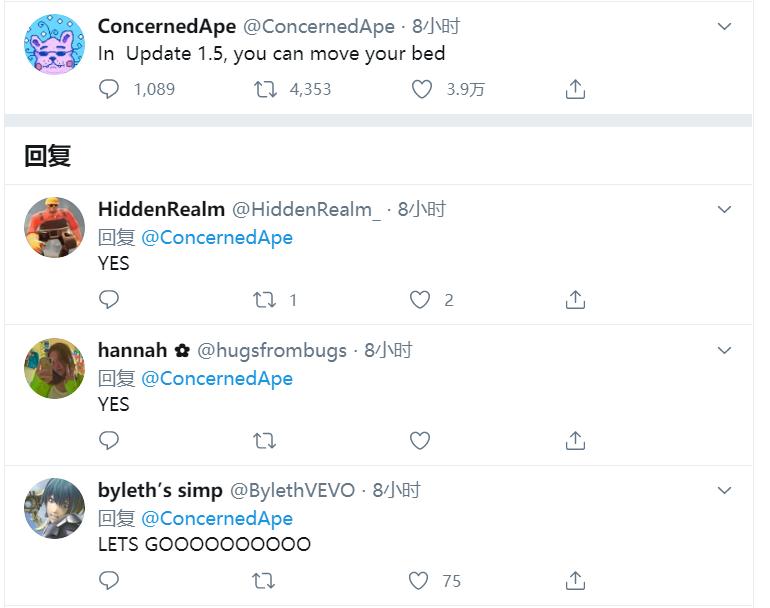
Task: Retweet hannah's reply
Action: [265, 440]
